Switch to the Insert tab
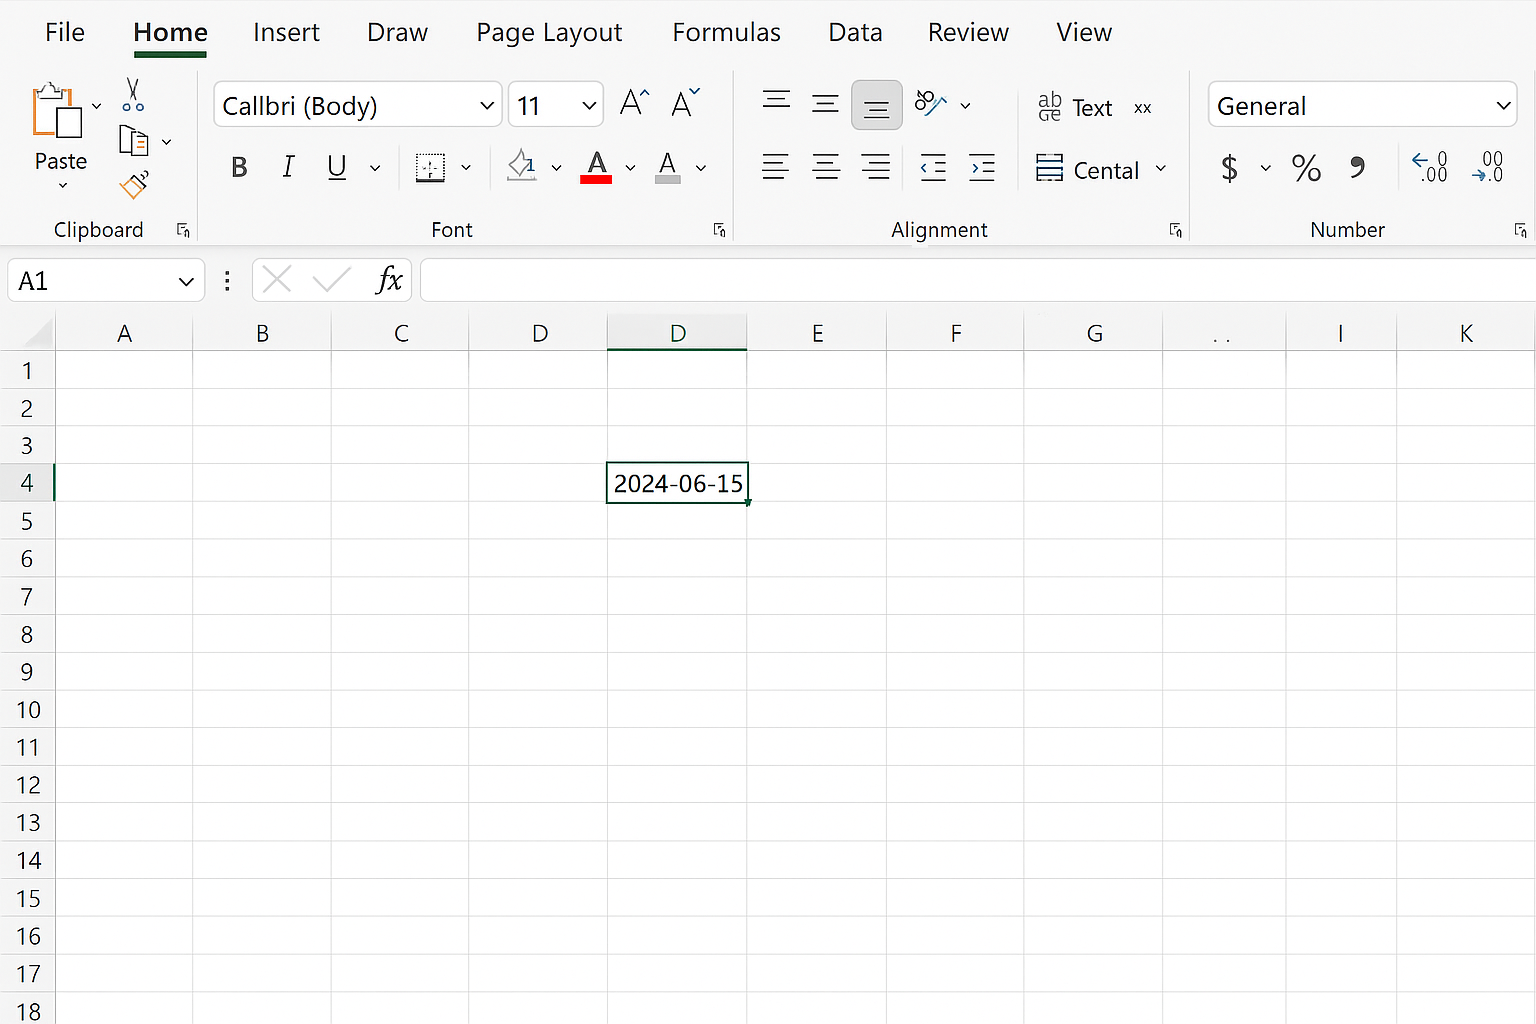Screen dimensions: 1536x1024 286,32
